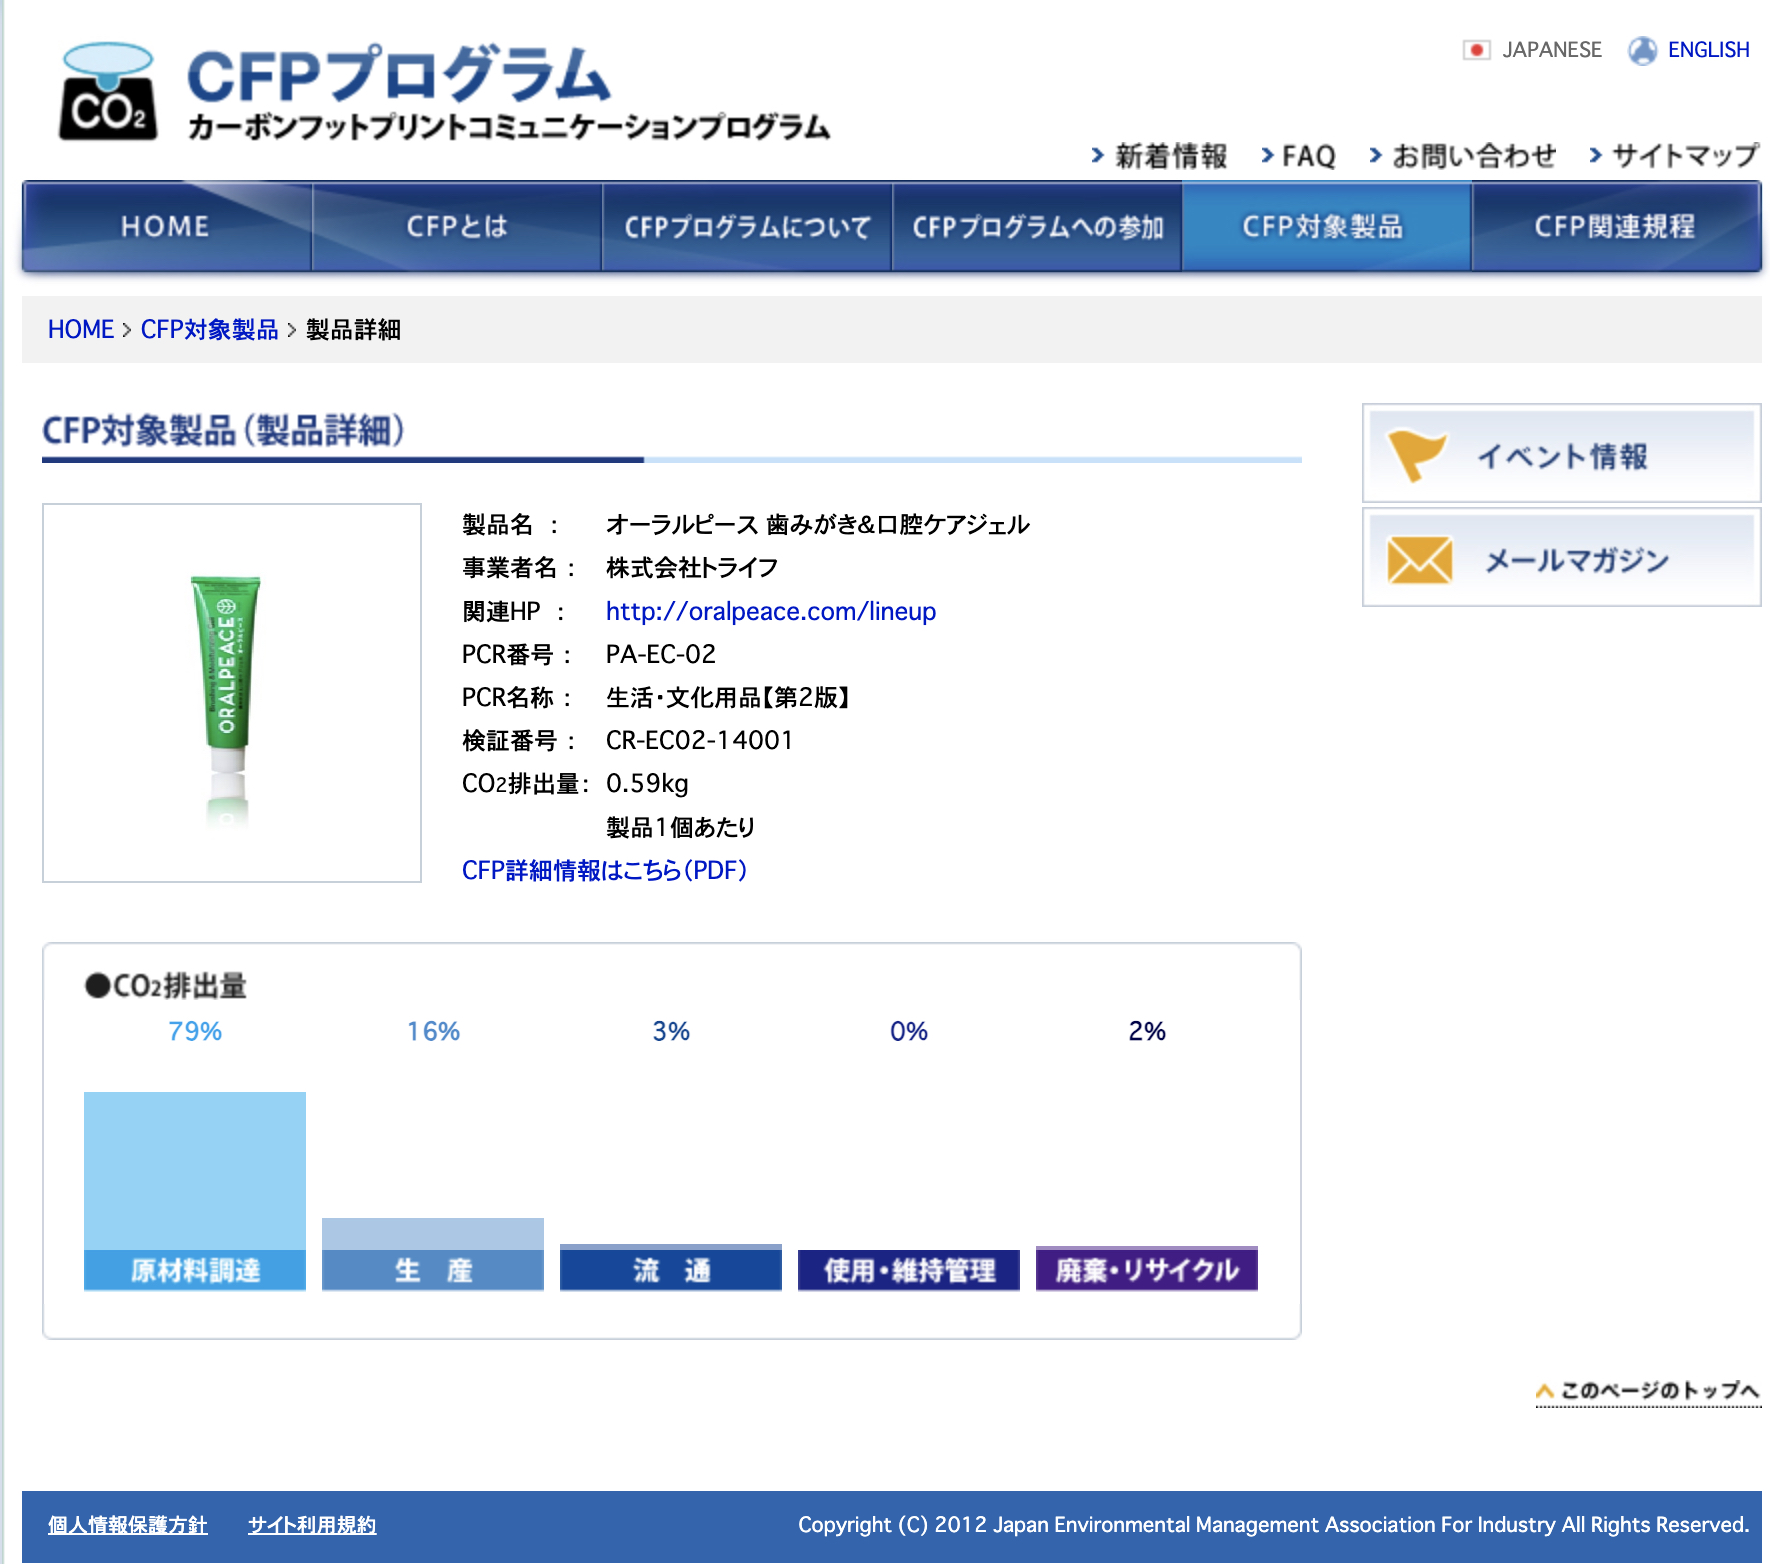This screenshot has width=1770, height=1564.
Task: Switch language to JAPANESE
Action: coord(1551,50)
